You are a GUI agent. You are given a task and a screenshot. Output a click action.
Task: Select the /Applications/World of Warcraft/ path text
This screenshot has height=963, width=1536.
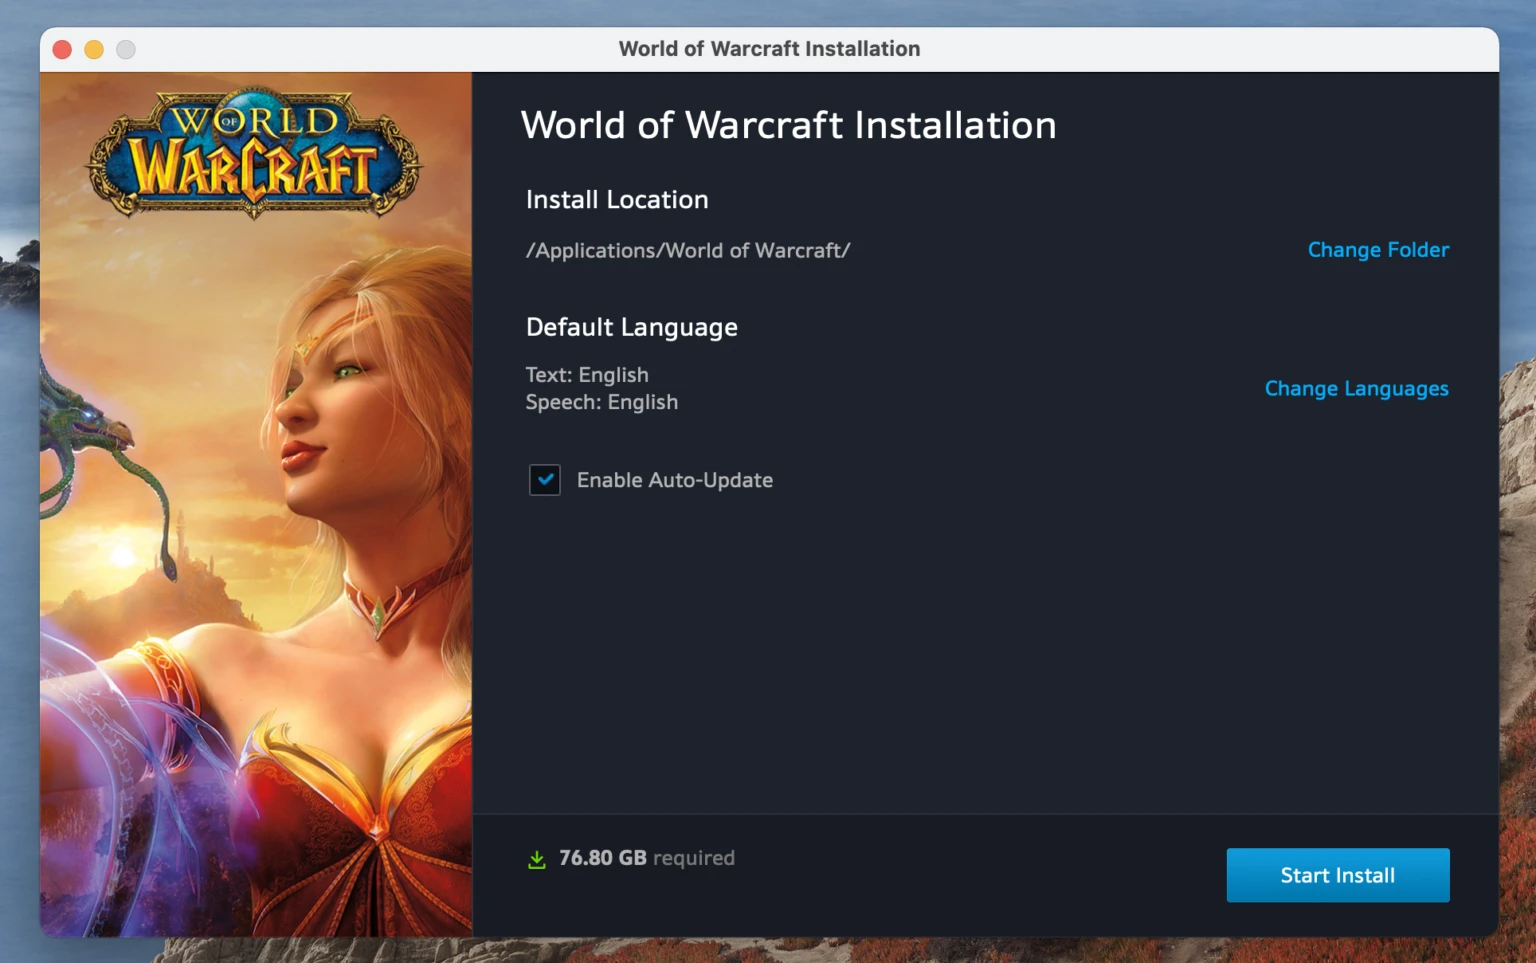click(x=688, y=251)
